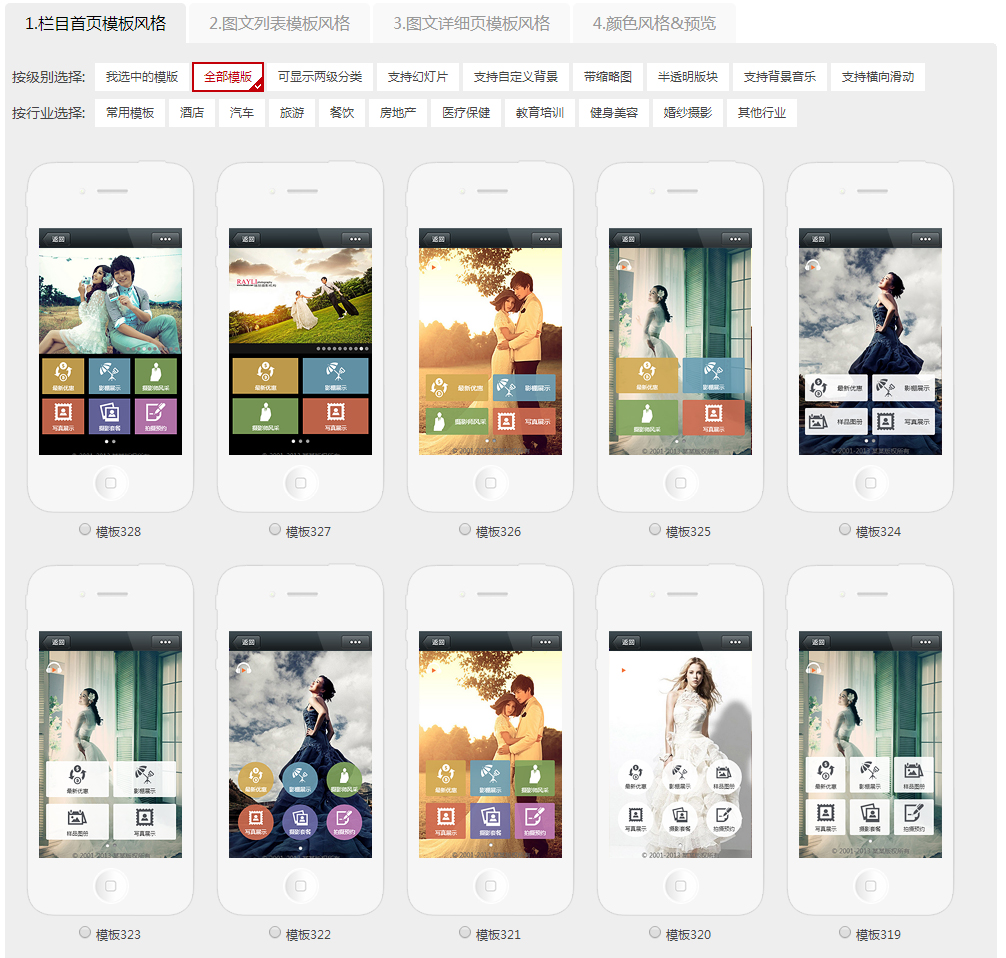The image size is (1006, 958).
Task: Pick the 模板319 radio button
Action: point(845,933)
